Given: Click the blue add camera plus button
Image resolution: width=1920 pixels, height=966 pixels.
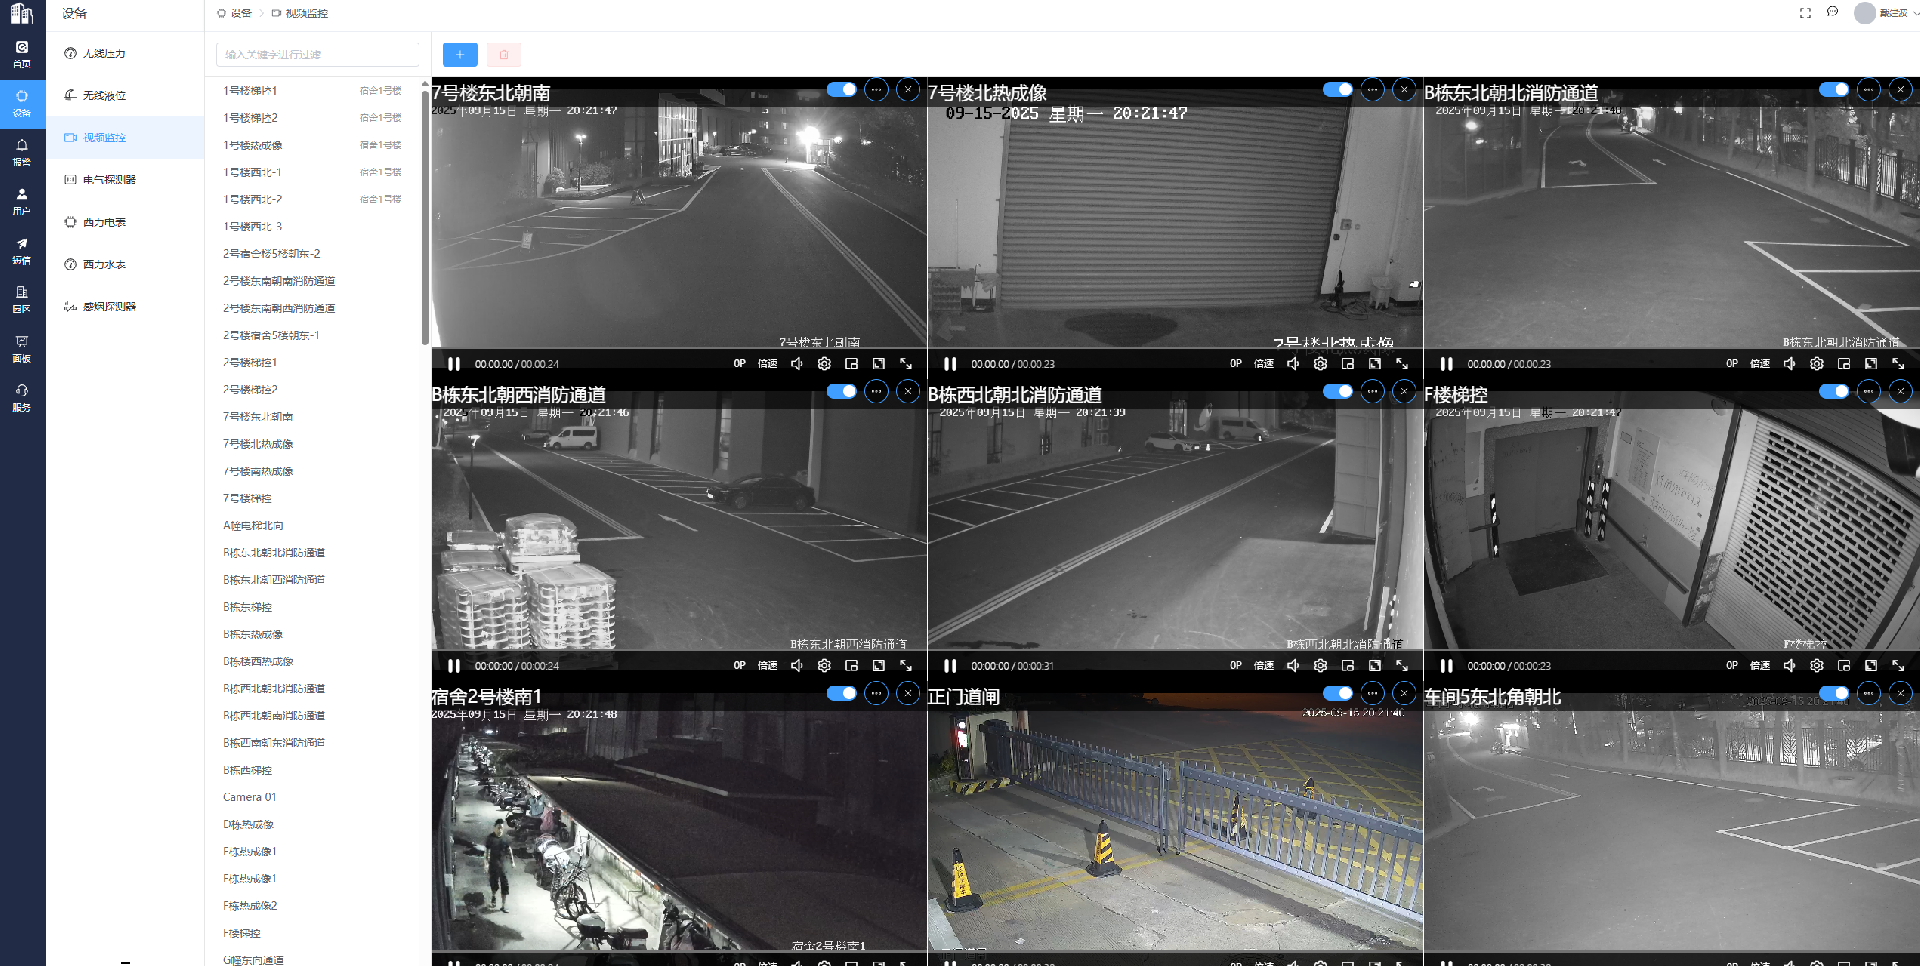Looking at the screenshot, I should click(460, 55).
